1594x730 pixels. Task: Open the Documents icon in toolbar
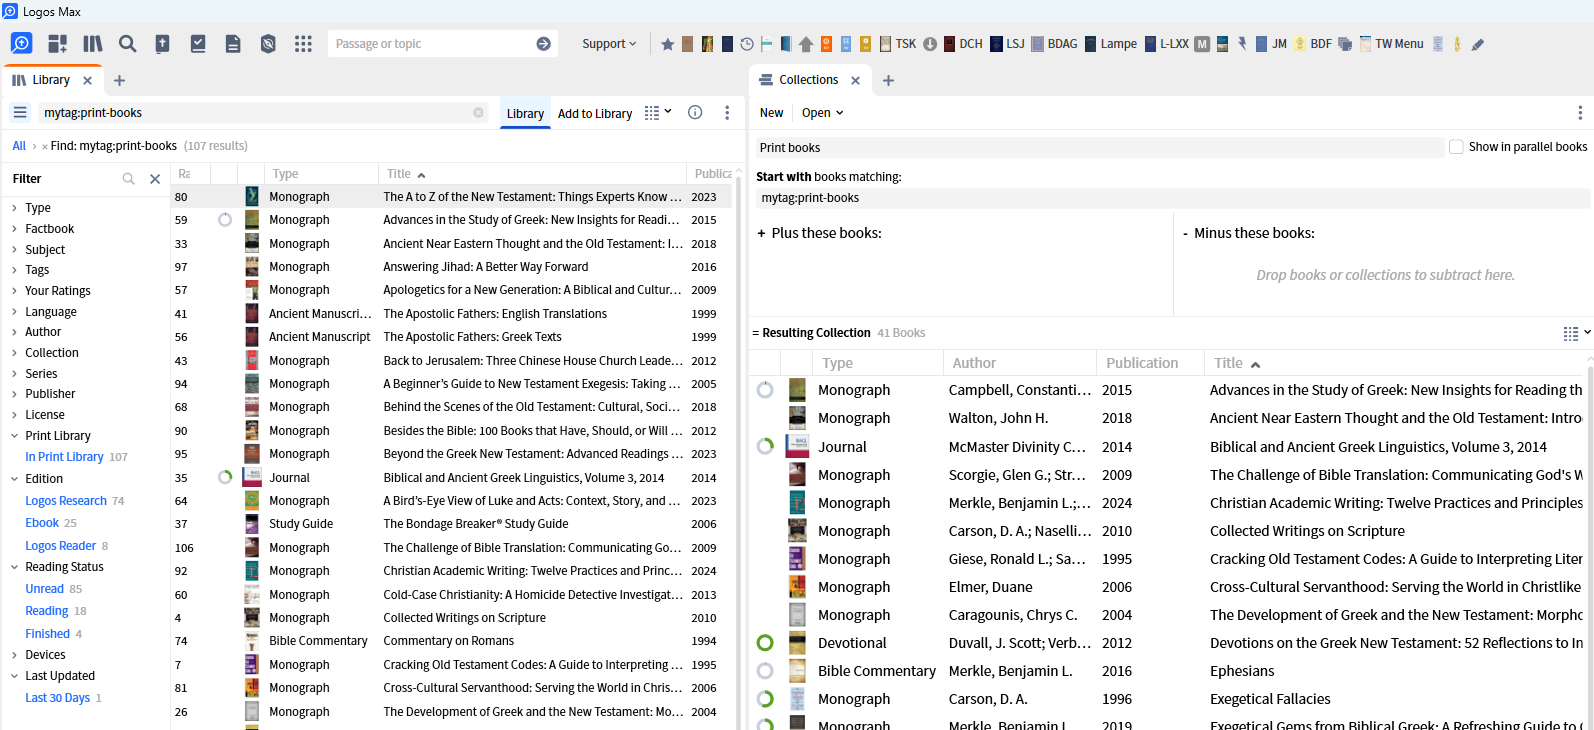coord(233,43)
